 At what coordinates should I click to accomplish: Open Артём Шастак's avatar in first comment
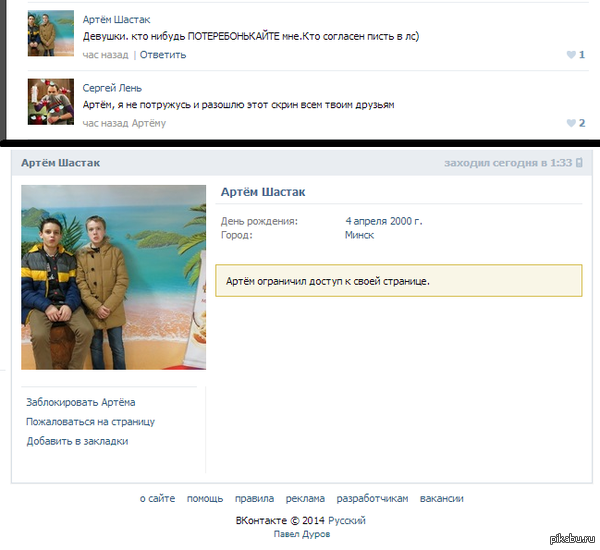pyautogui.click(x=50, y=33)
